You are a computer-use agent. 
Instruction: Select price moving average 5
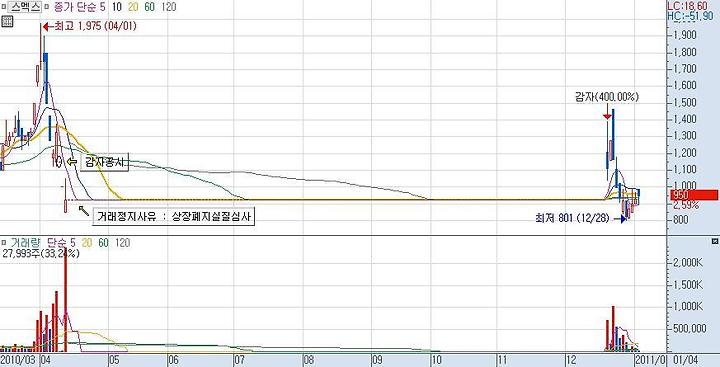point(103,7)
